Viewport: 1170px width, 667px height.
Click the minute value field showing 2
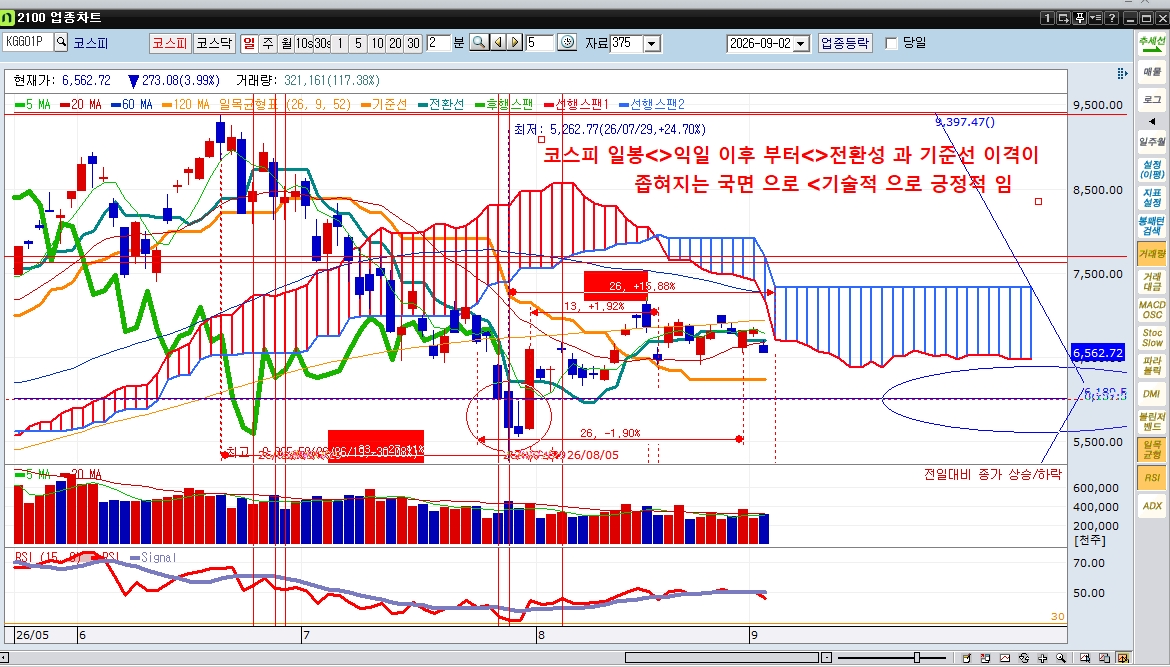coord(439,43)
